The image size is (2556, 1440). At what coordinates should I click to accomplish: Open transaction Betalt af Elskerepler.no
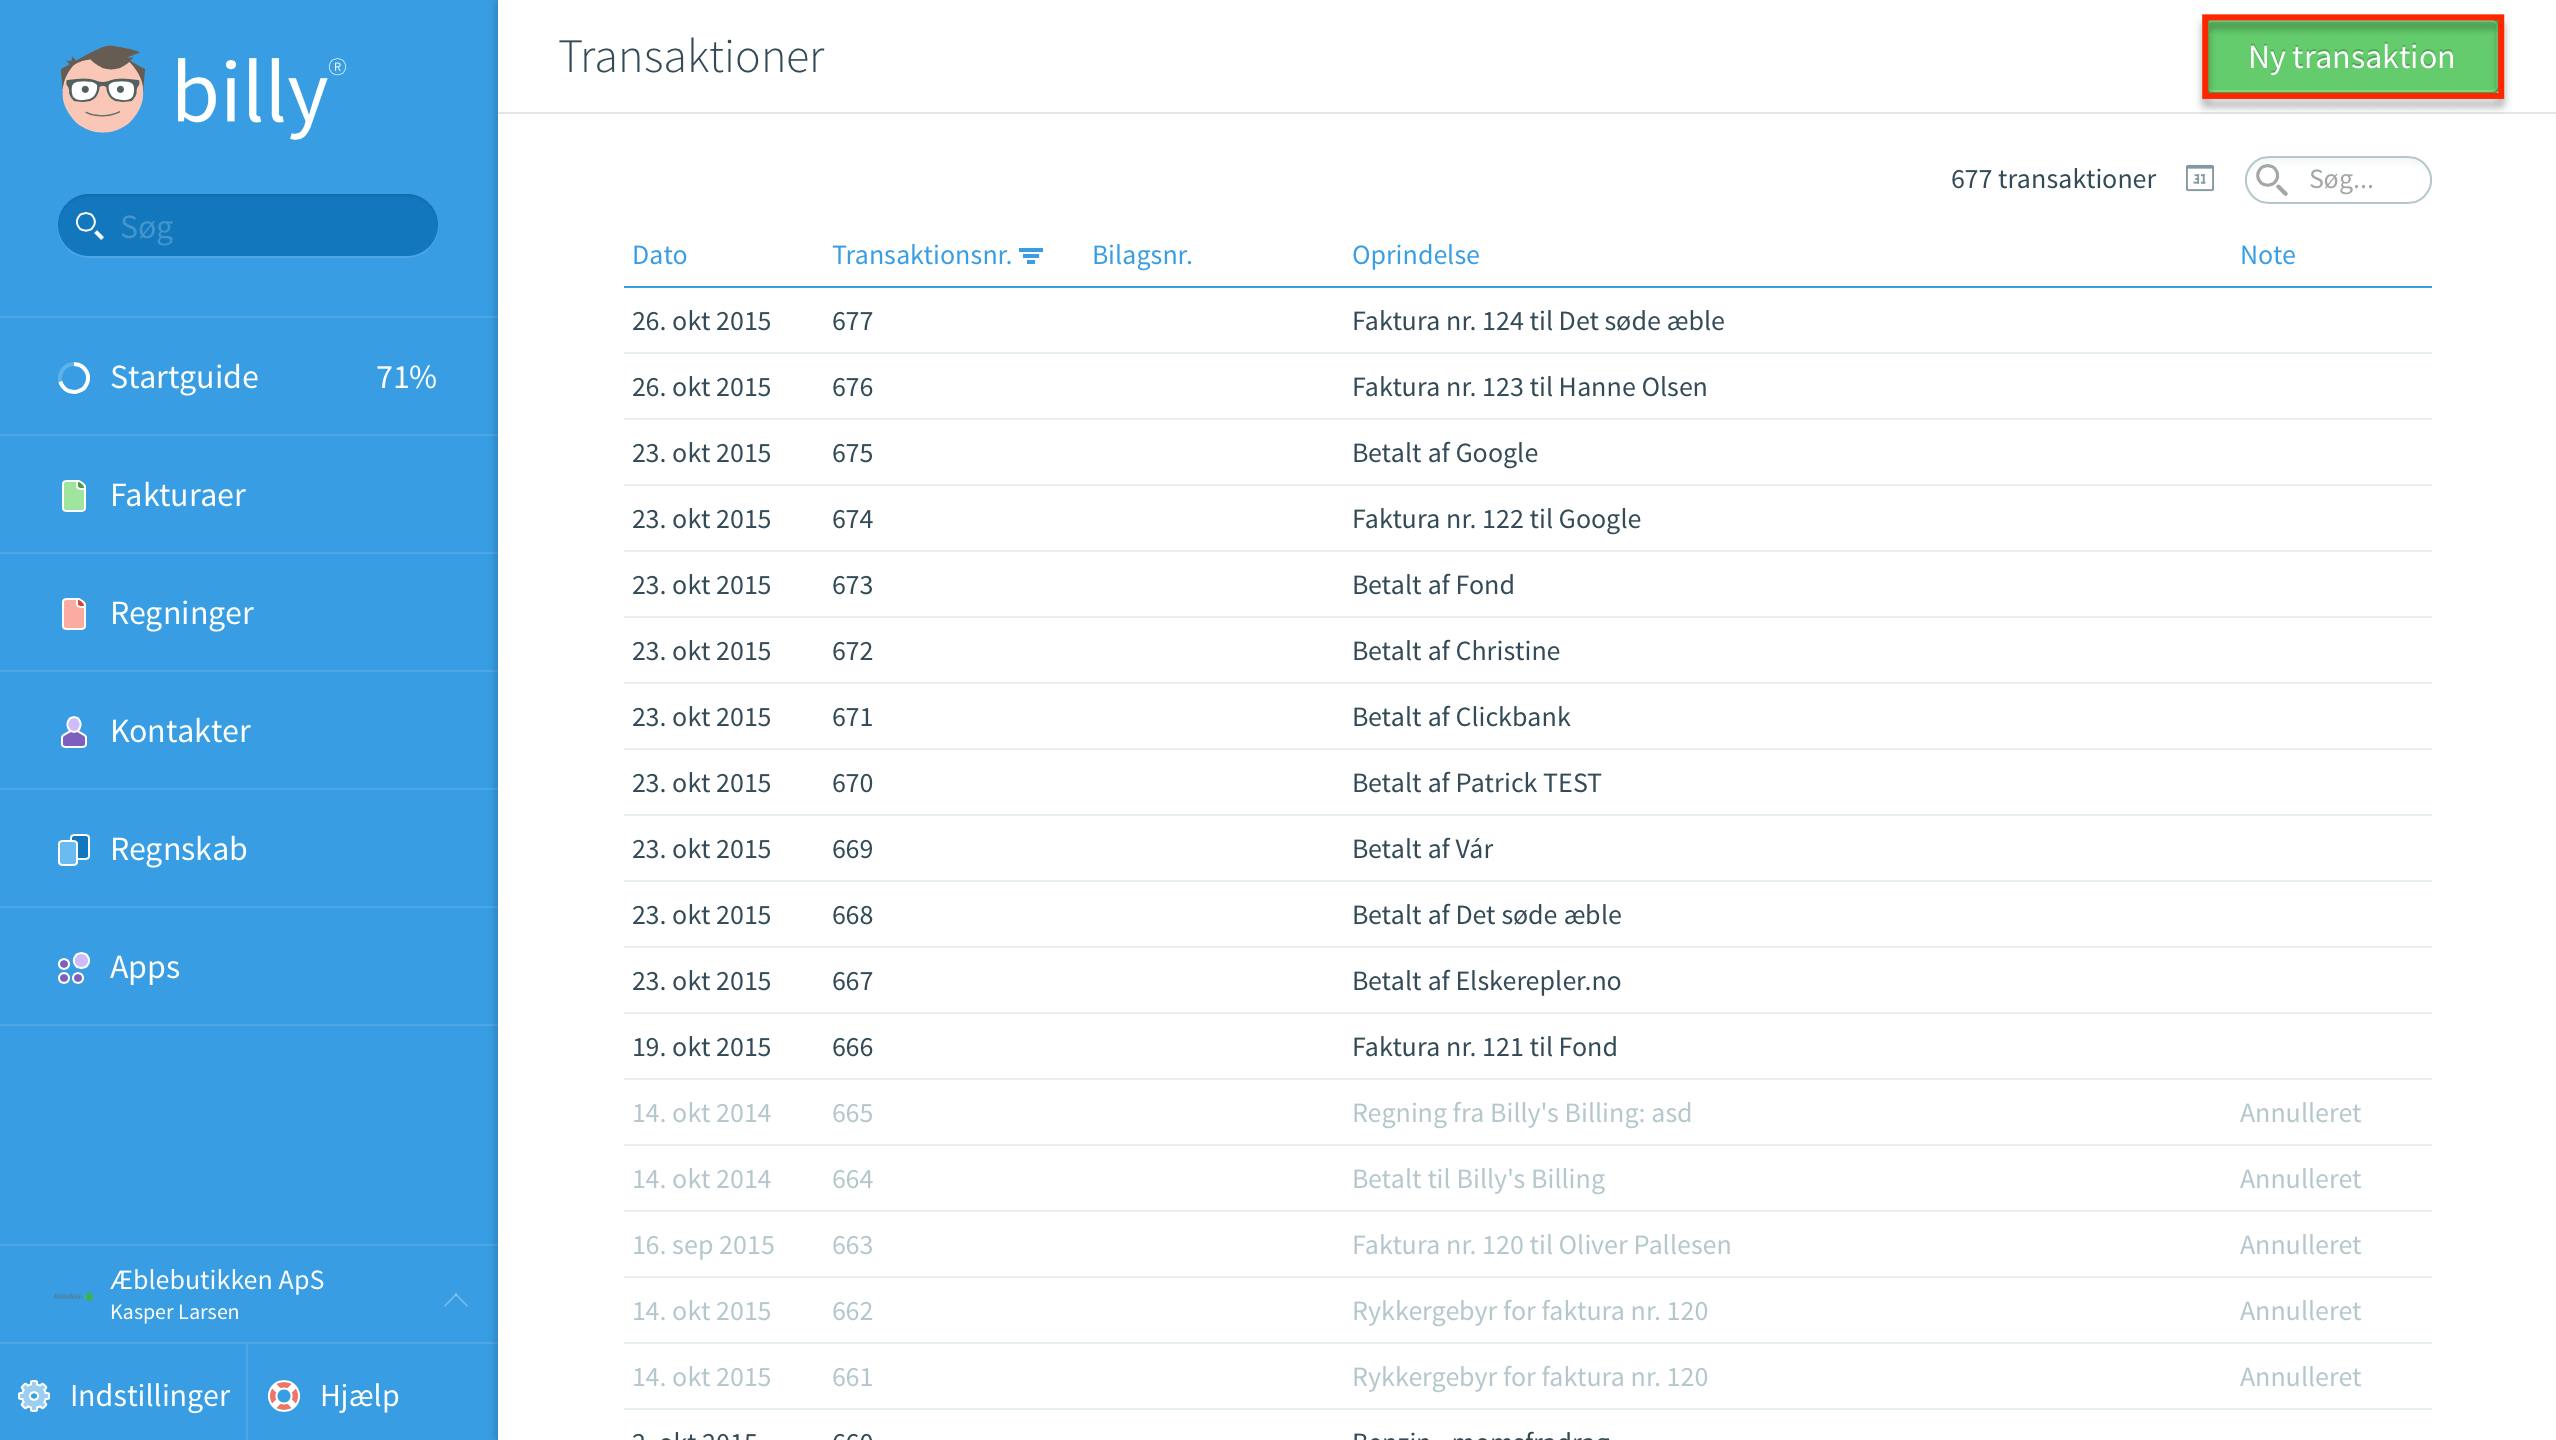pos(1528,981)
